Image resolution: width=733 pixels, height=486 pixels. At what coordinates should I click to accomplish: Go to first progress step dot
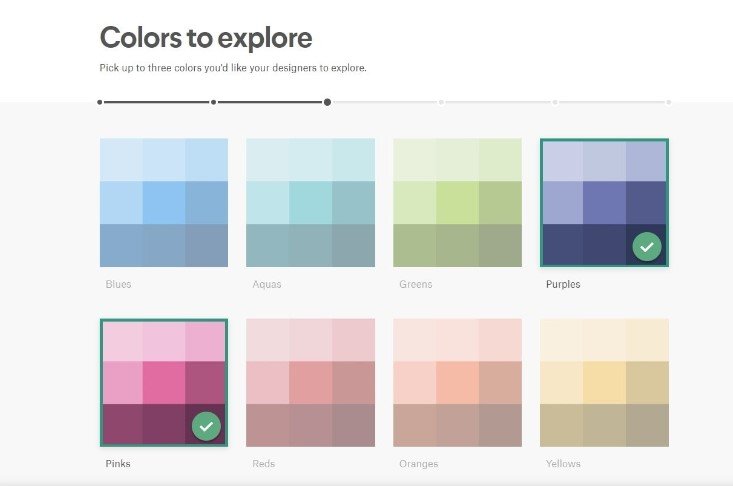(100, 102)
